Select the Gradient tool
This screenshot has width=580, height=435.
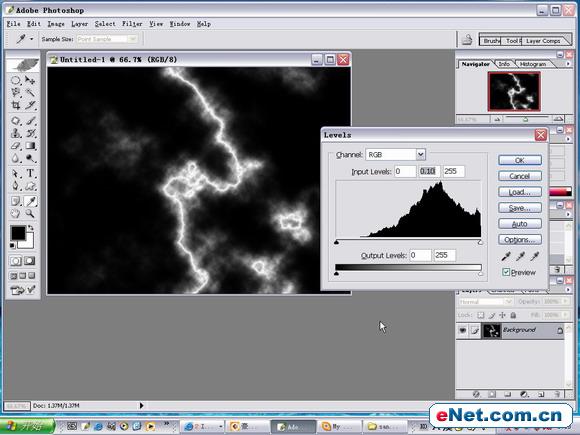[x=30, y=146]
